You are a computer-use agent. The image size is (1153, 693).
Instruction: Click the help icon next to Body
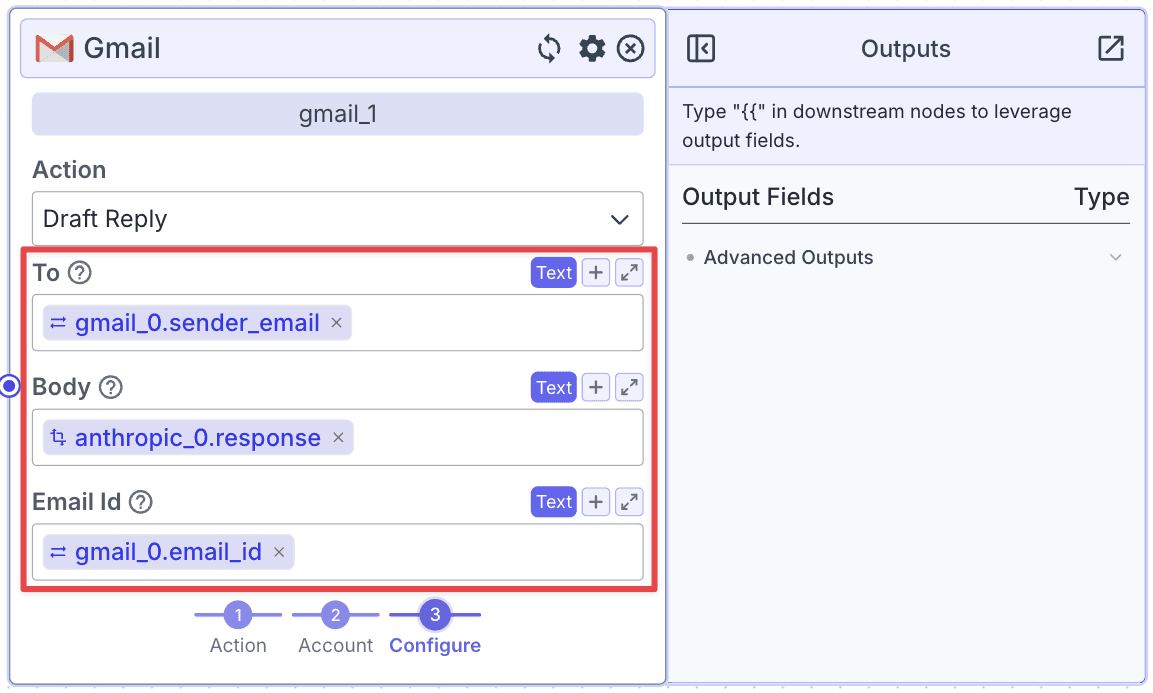pos(110,387)
